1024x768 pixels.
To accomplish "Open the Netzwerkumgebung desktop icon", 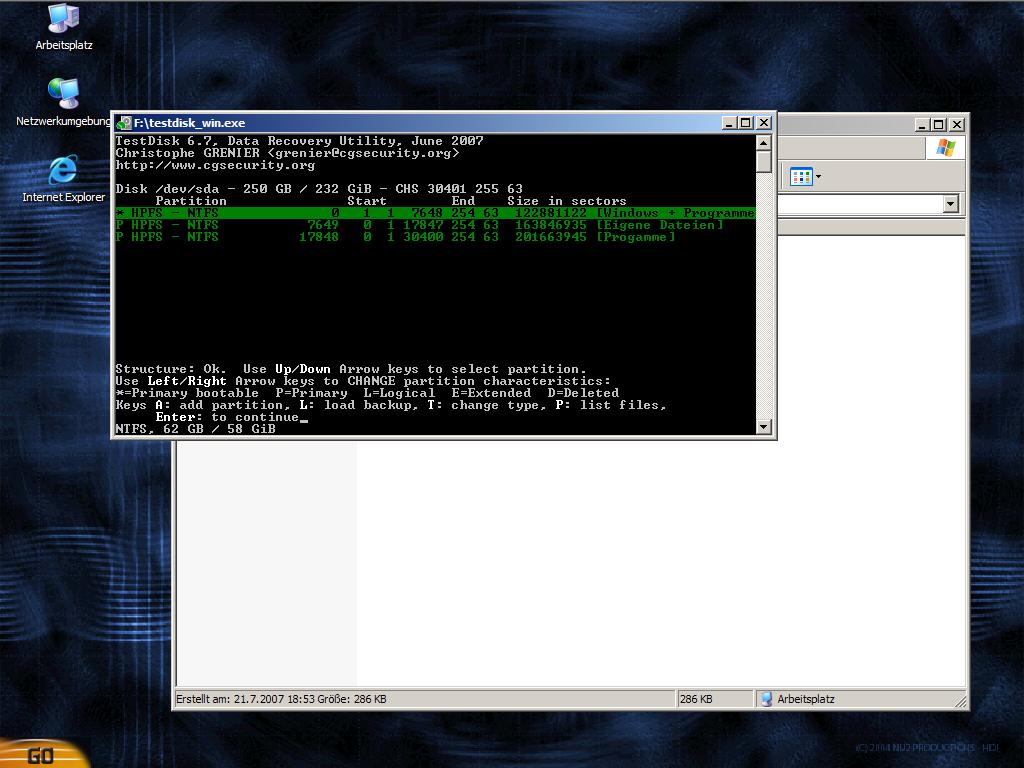I will point(63,103).
